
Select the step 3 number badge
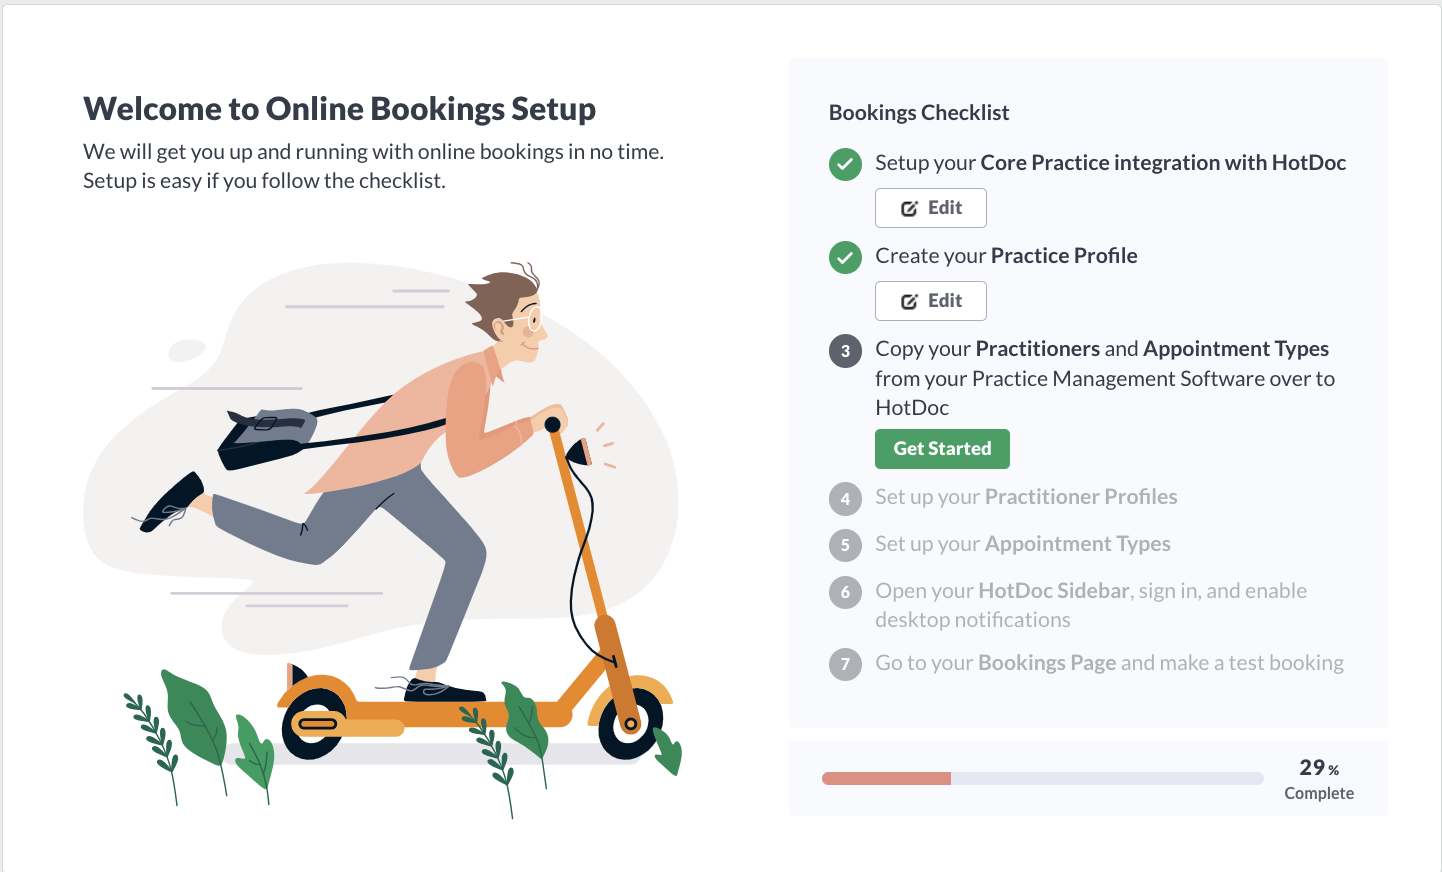tap(845, 351)
